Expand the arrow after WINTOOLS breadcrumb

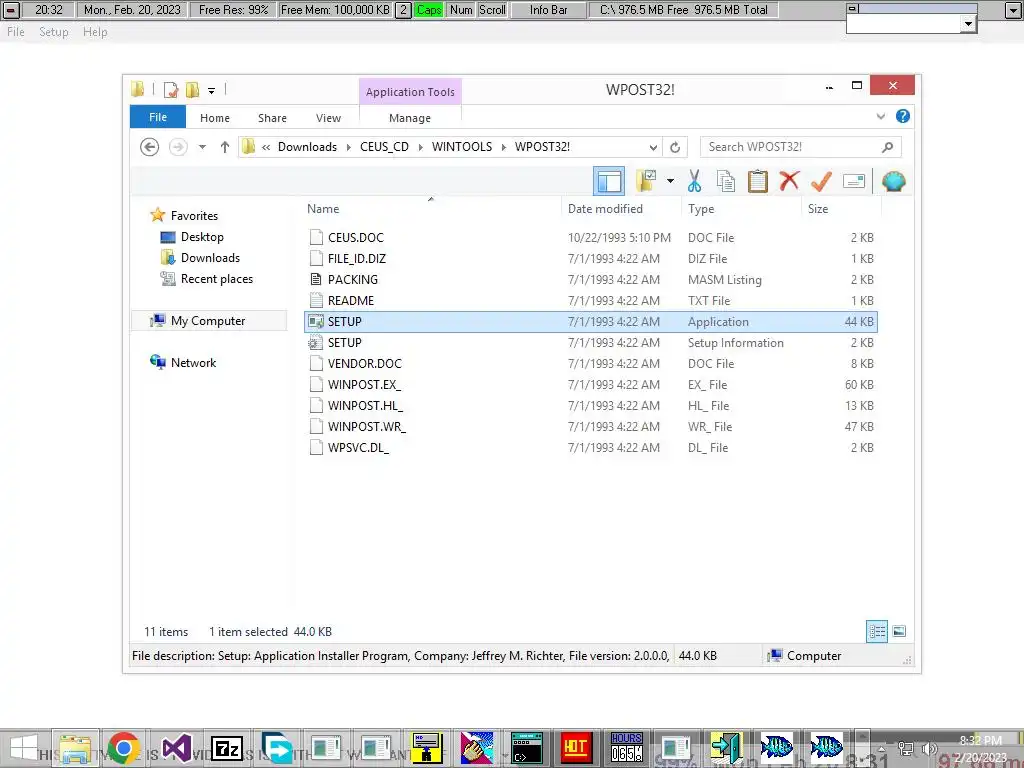504,147
